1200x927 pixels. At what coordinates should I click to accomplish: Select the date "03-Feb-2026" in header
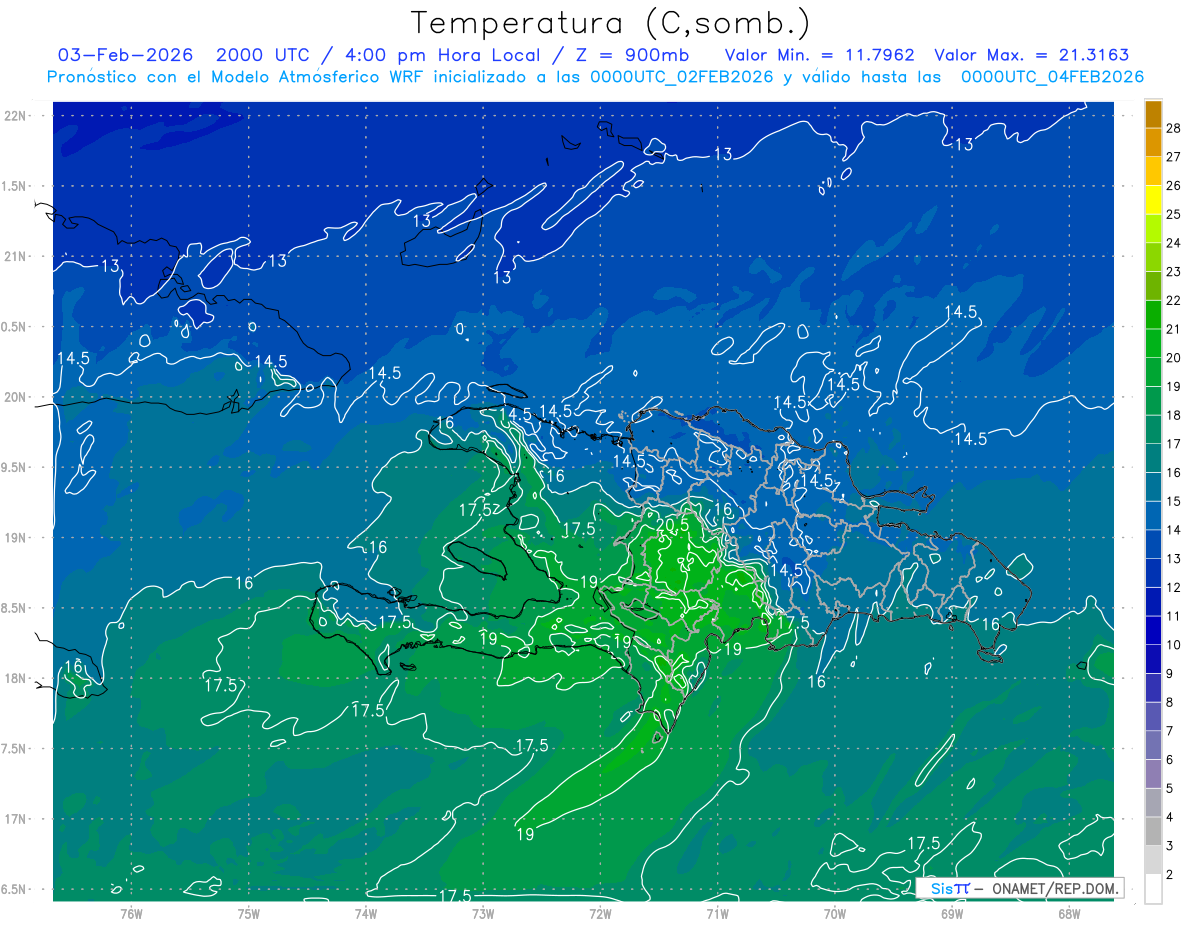[125, 55]
